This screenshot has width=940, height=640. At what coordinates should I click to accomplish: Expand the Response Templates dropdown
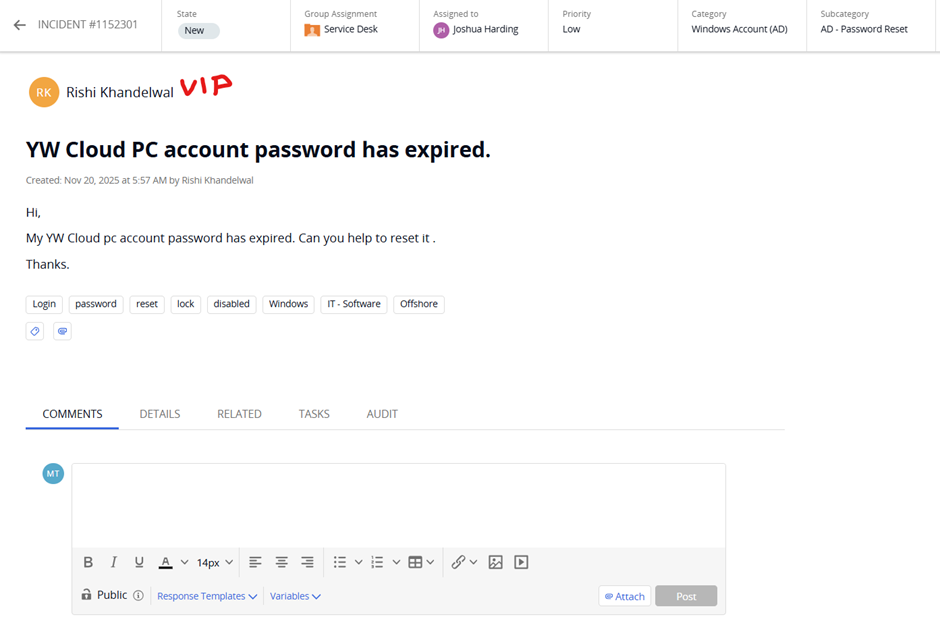click(x=207, y=596)
